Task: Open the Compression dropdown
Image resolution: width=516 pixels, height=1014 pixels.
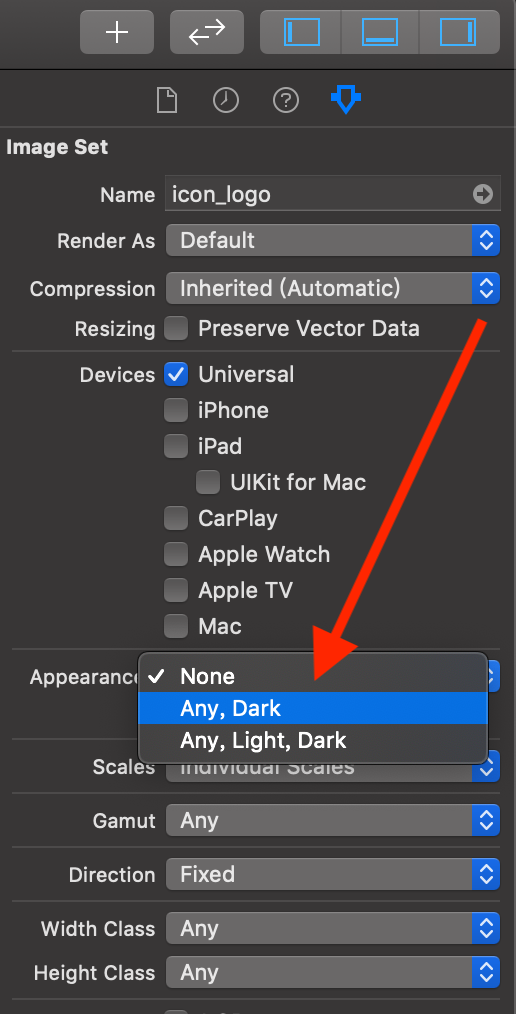Action: 332,288
